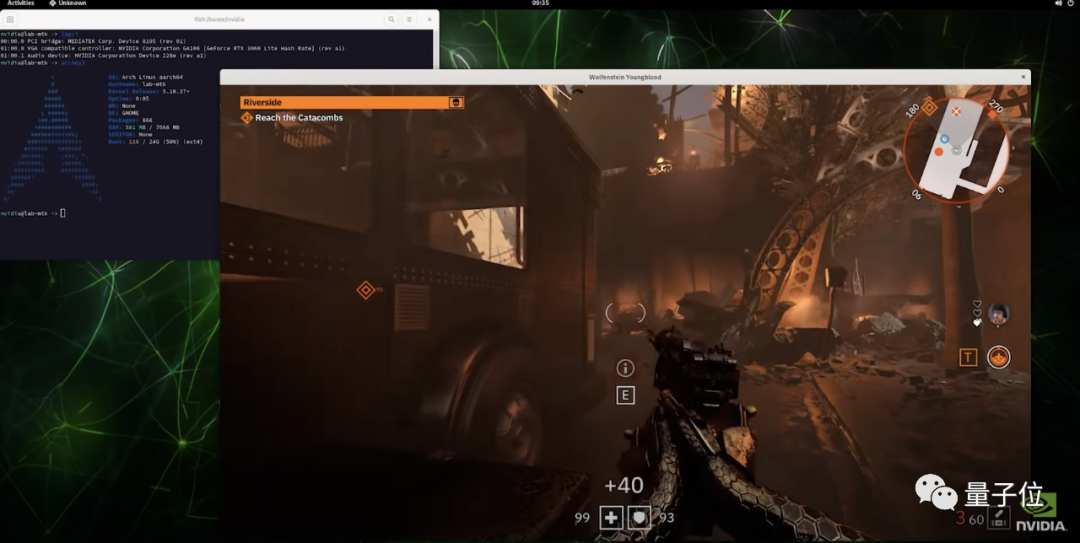Viewport: 1080px width, 543px height.
Task: Click the orange waypoint diamond marker on truck
Action: 366,290
